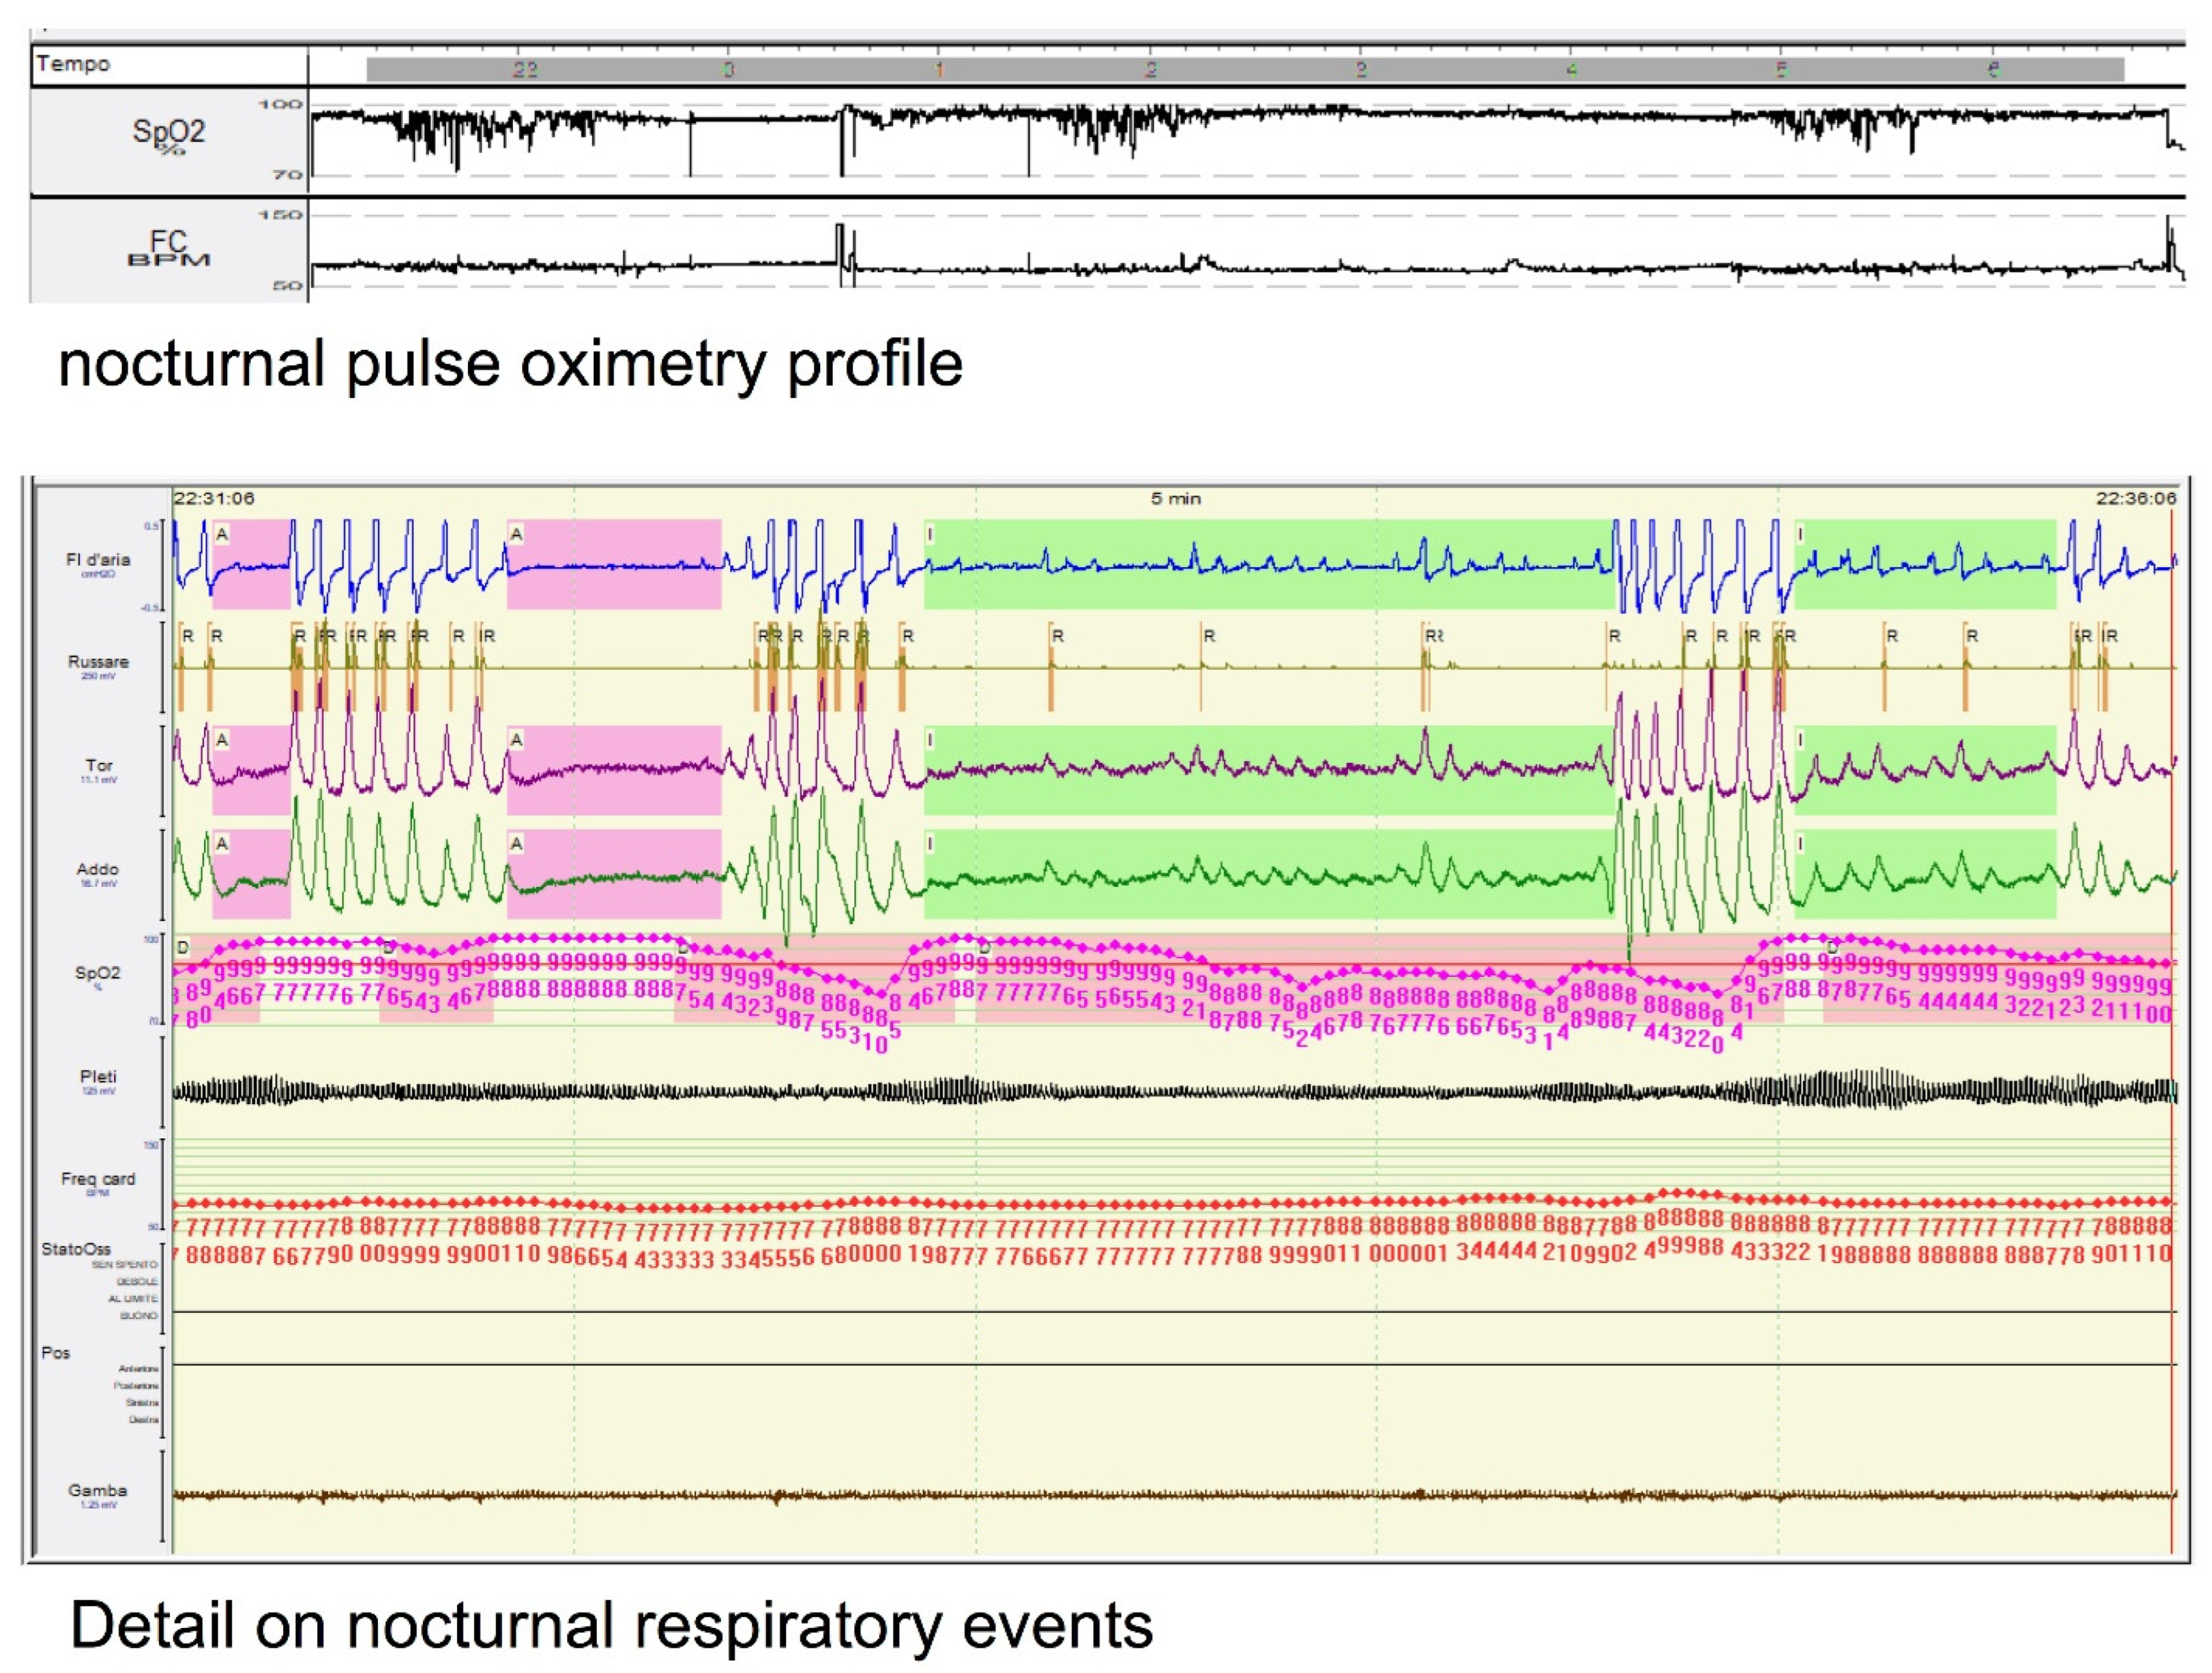Jump to hour 22 on Tempo timeline

(x=525, y=69)
